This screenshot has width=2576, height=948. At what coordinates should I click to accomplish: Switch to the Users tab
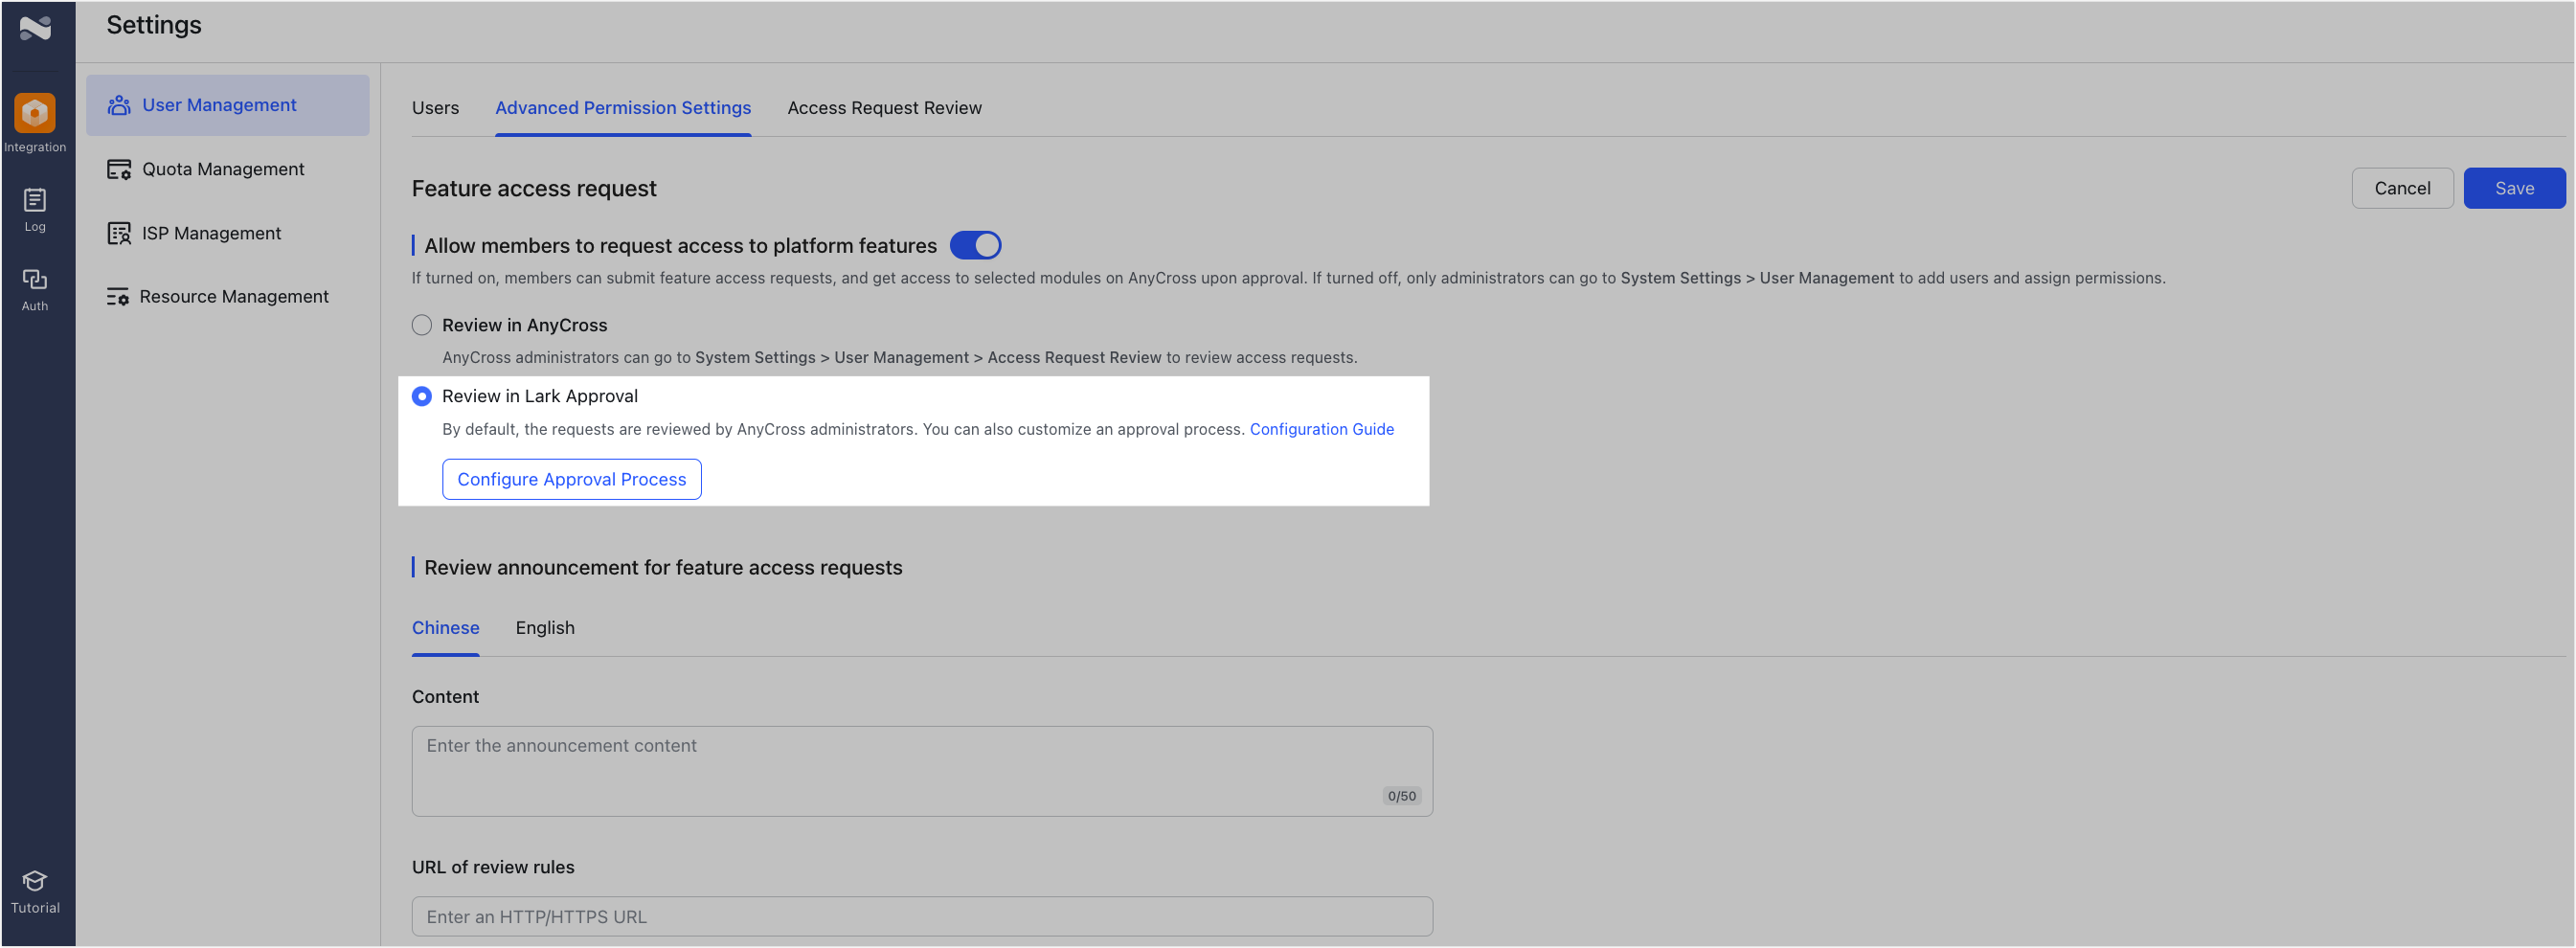click(x=435, y=108)
